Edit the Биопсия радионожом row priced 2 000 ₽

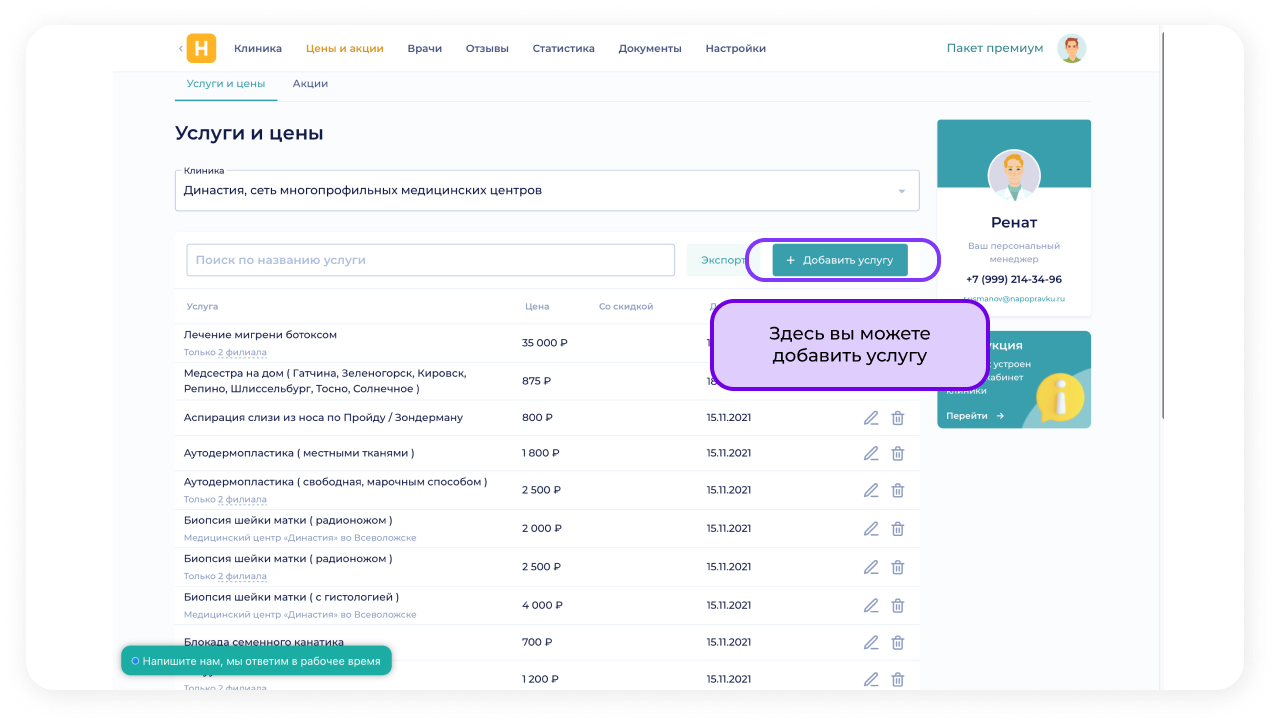(x=871, y=528)
